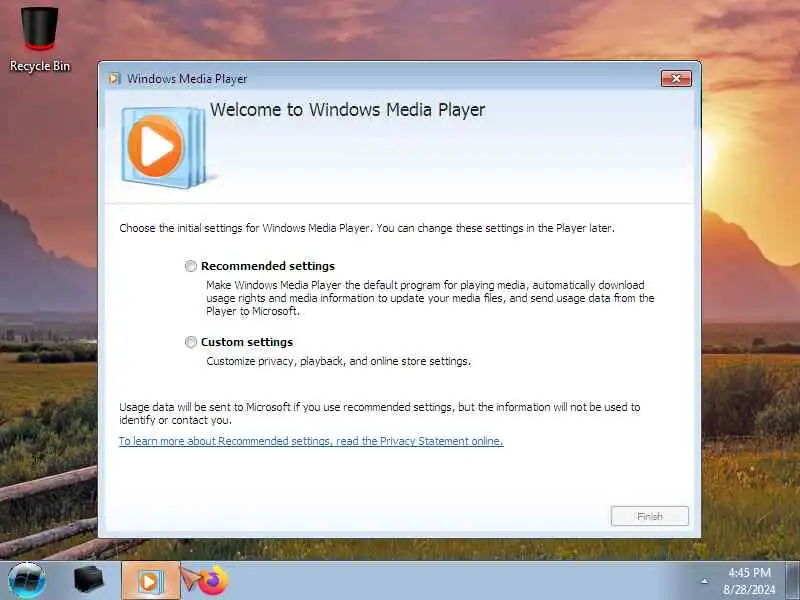Click the Finish button
The image size is (800, 600).
point(649,516)
